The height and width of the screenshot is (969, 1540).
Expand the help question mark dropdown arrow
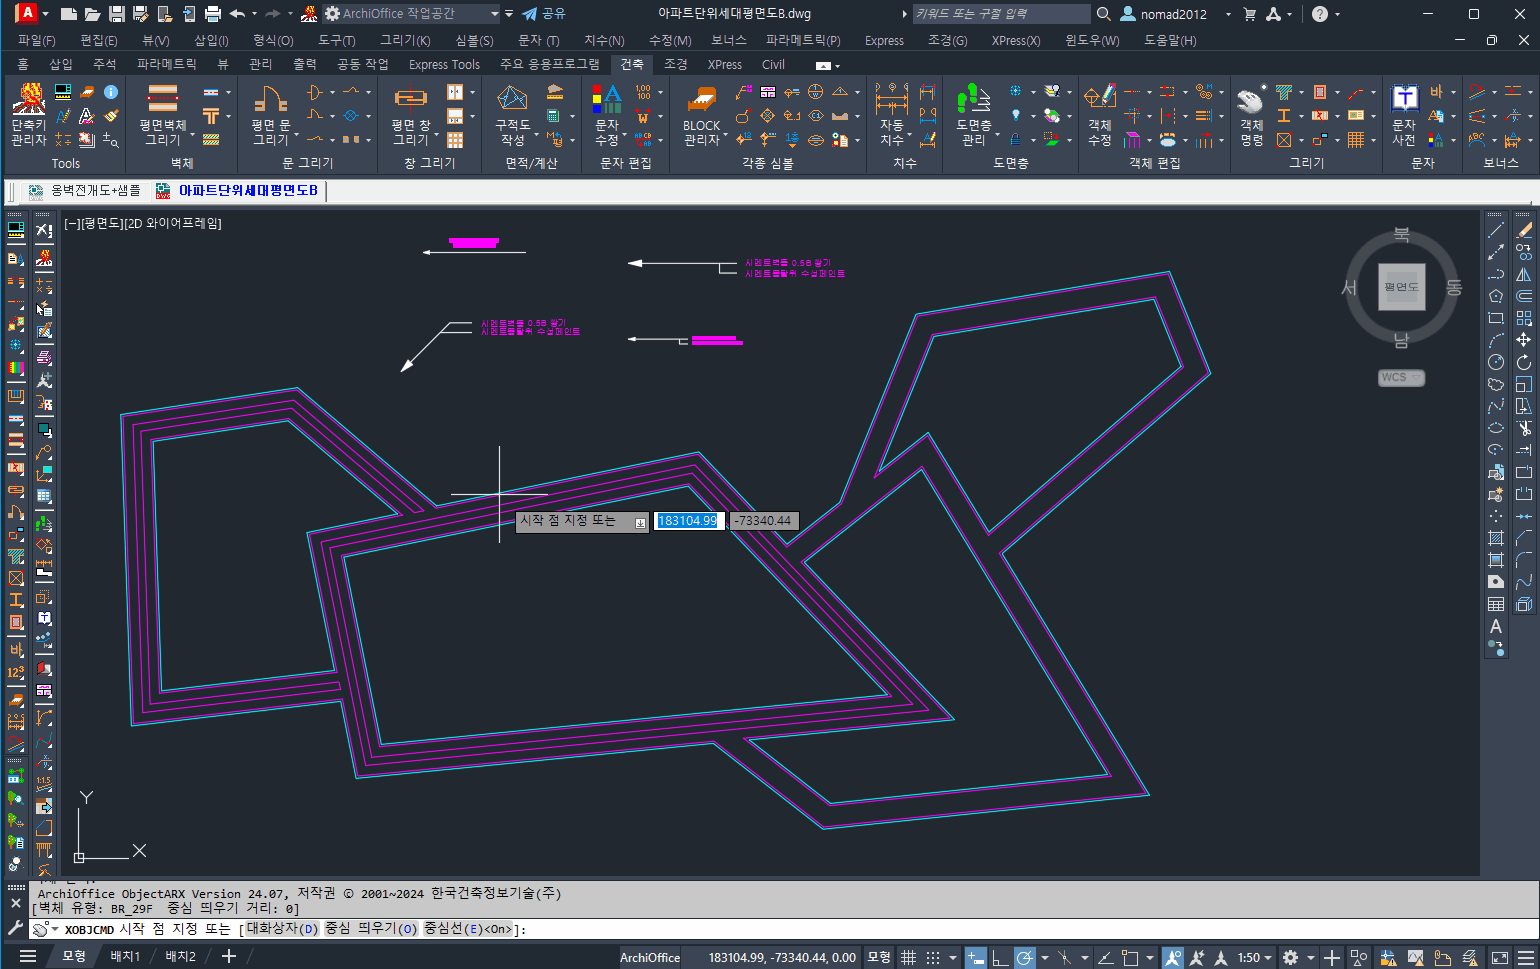pos(1337,14)
